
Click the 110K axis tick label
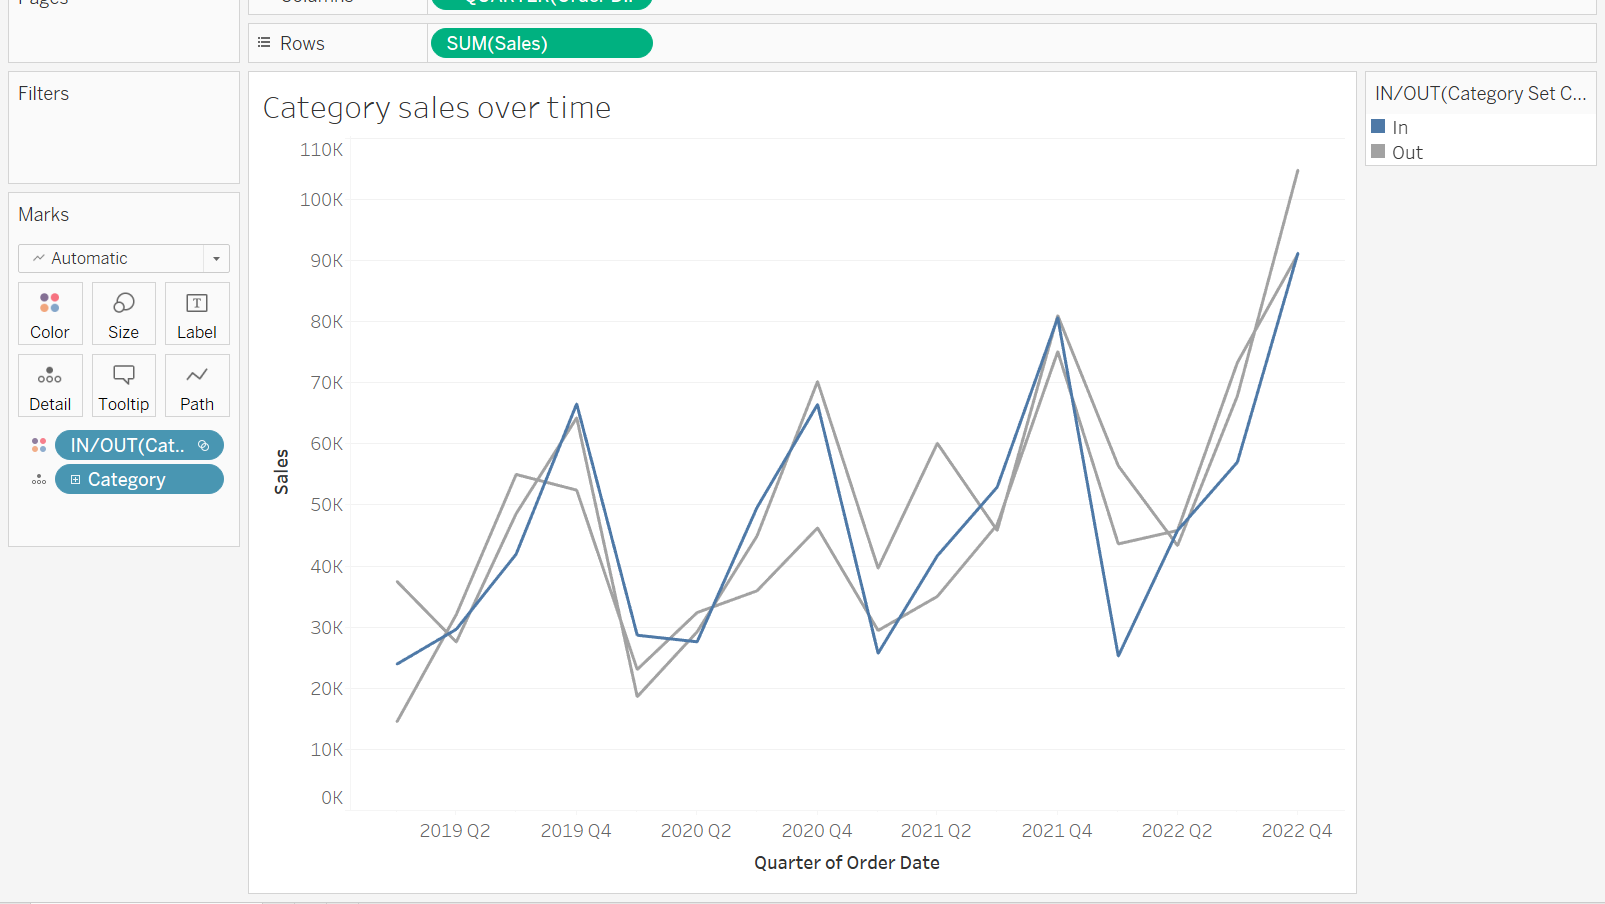click(x=321, y=150)
